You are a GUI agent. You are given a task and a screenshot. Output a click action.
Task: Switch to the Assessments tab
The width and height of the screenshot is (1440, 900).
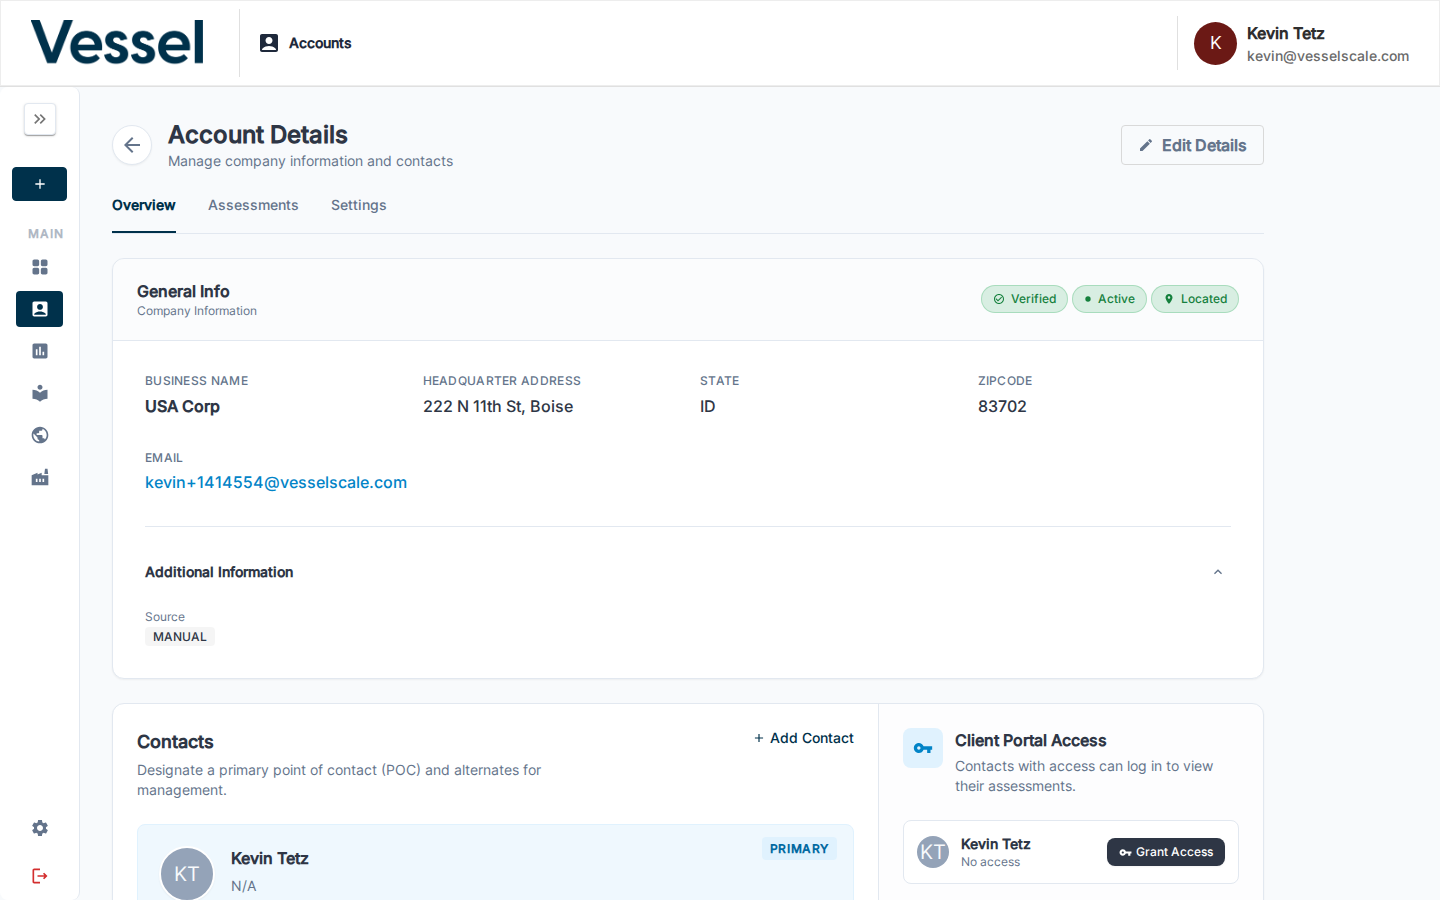coord(253,205)
